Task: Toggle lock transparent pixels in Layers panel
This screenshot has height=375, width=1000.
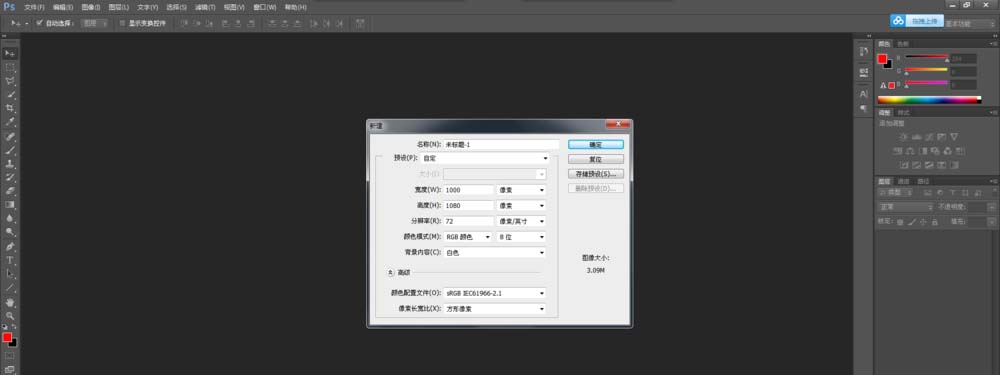Action: tap(900, 222)
